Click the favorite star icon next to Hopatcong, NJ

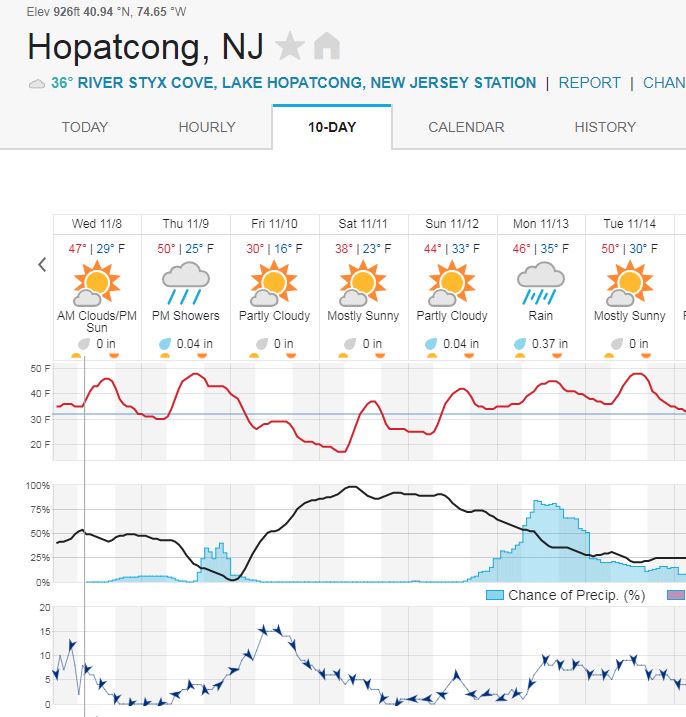tap(290, 46)
